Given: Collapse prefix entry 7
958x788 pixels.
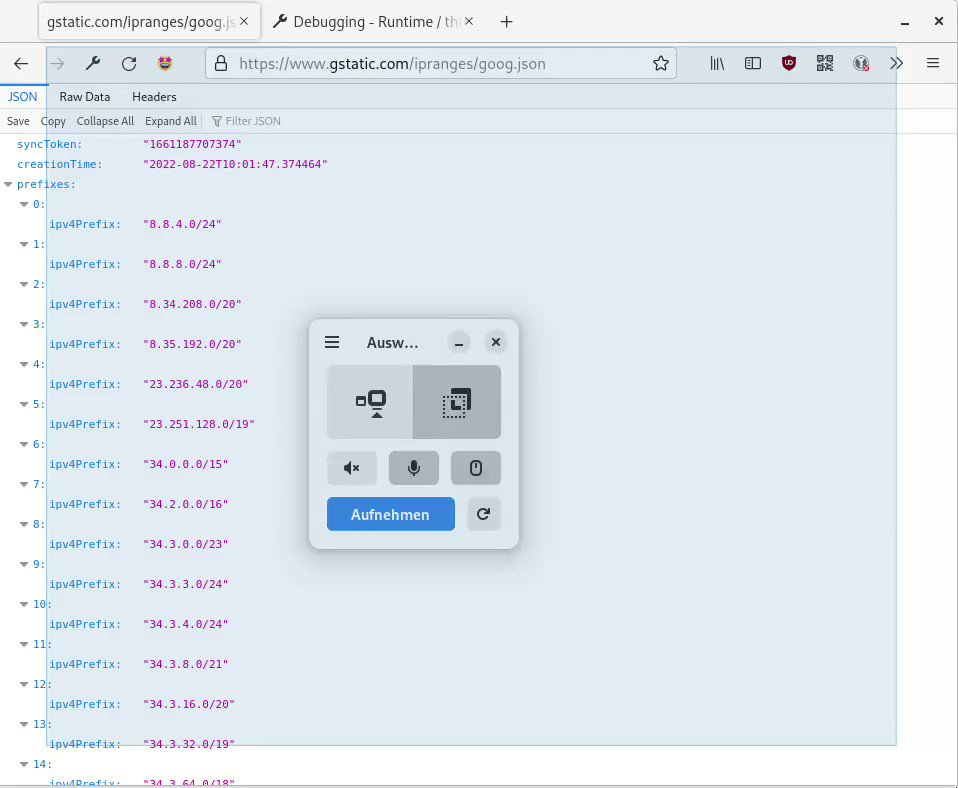Looking at the screenshot, I should [24, 484].
